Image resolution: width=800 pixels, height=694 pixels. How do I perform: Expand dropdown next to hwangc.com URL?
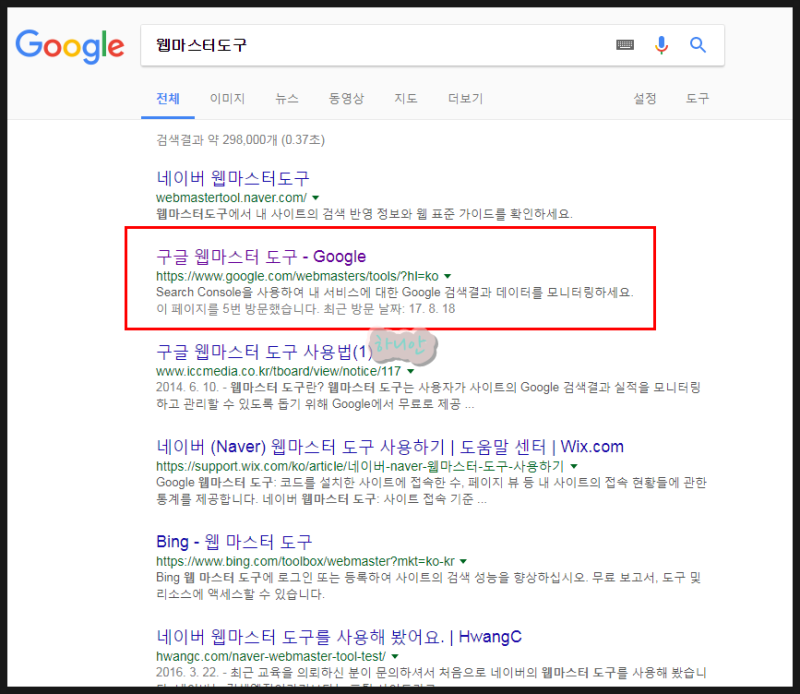395,656
